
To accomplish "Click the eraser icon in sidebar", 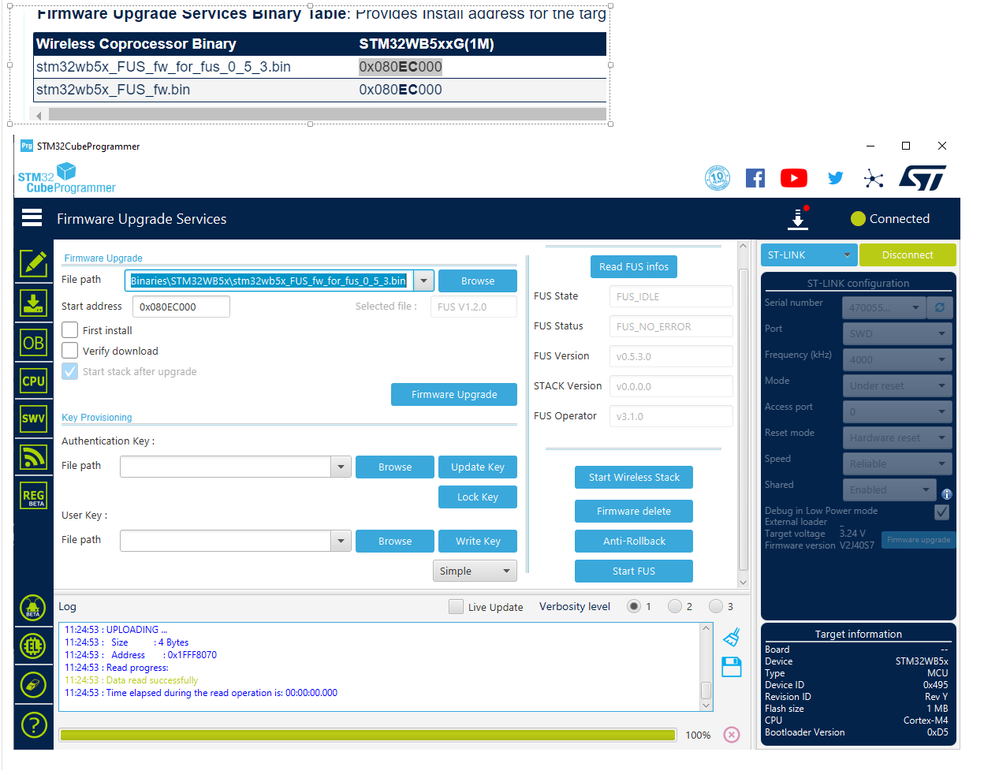I will (33, 685).
